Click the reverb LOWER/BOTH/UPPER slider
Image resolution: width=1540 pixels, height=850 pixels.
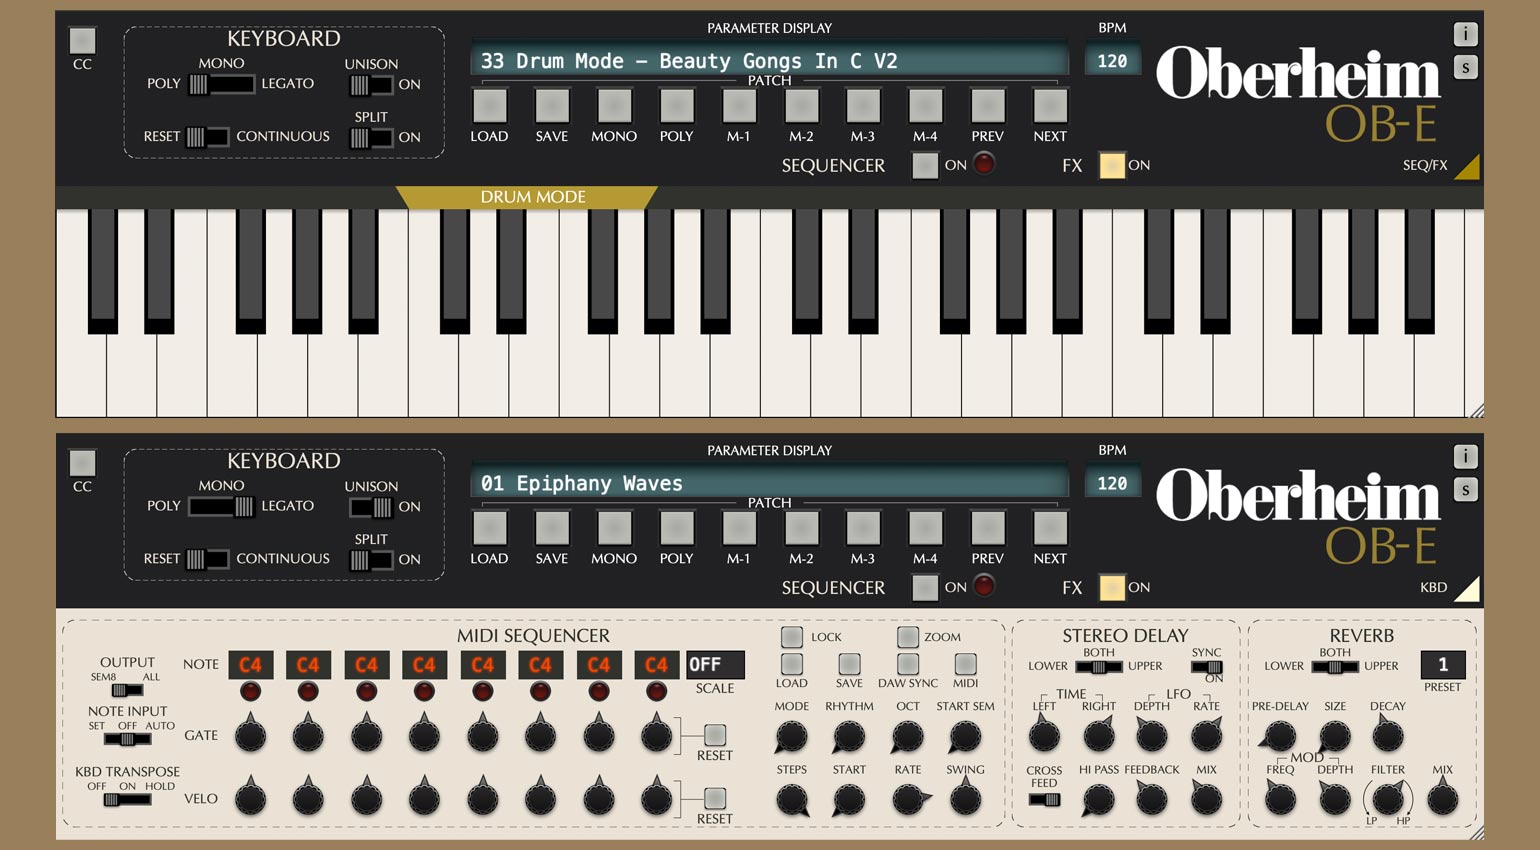1335,667
